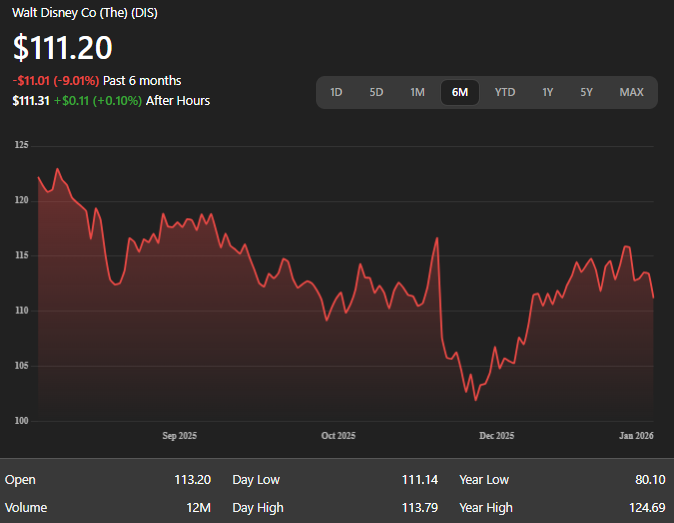Click the Past 6 months label
674x523 pixels.
click(x=142, y=81)
